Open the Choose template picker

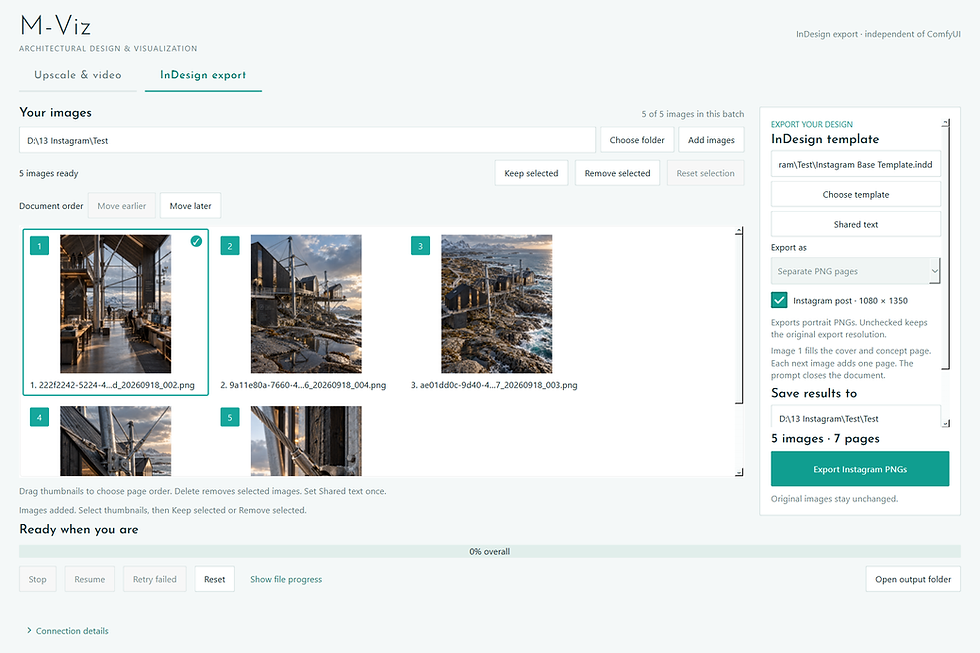(856, 194)
